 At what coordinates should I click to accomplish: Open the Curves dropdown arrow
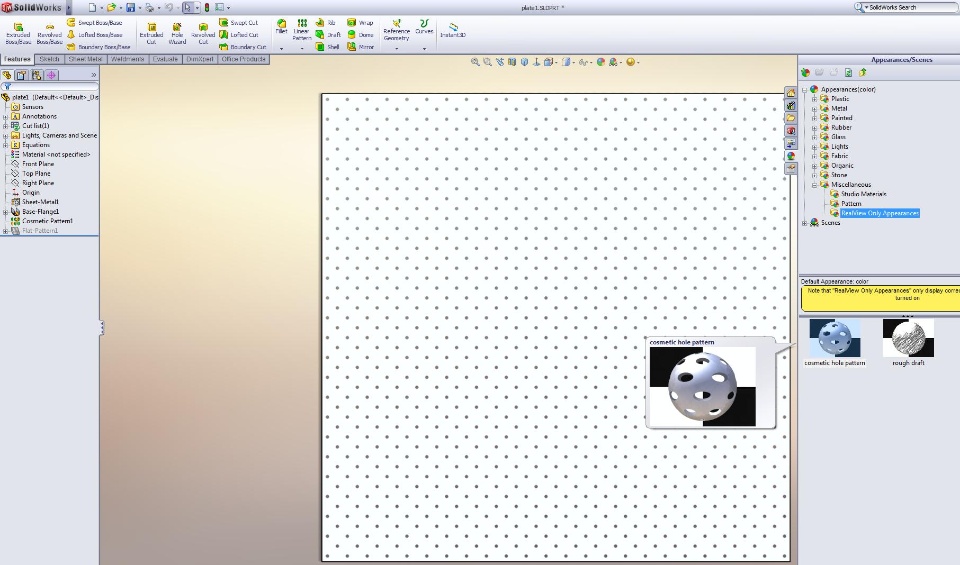tap(424, 48)
